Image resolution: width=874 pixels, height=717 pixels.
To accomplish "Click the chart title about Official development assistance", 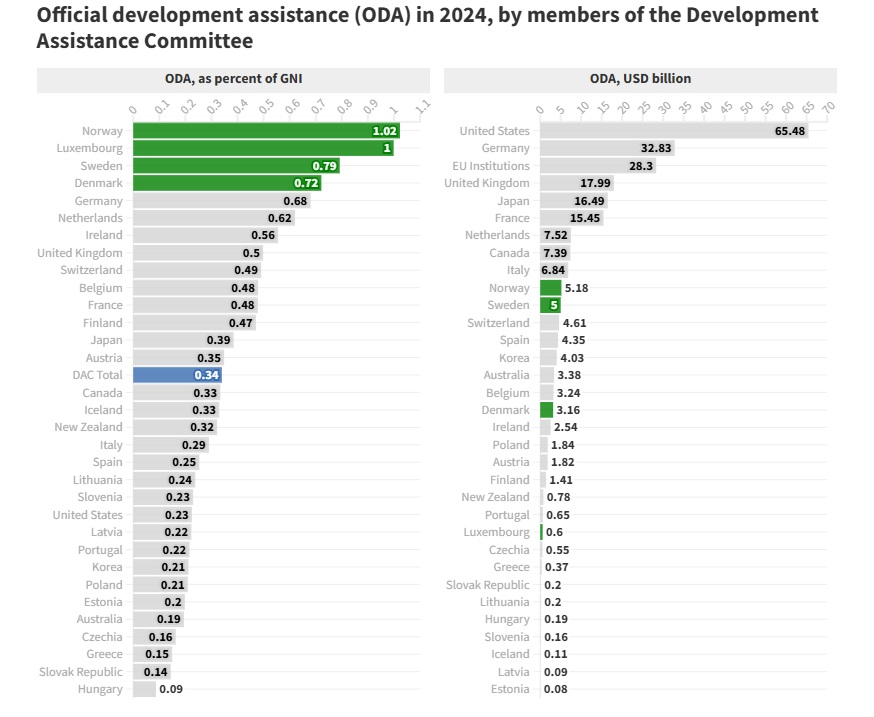I will click(427, 28).
